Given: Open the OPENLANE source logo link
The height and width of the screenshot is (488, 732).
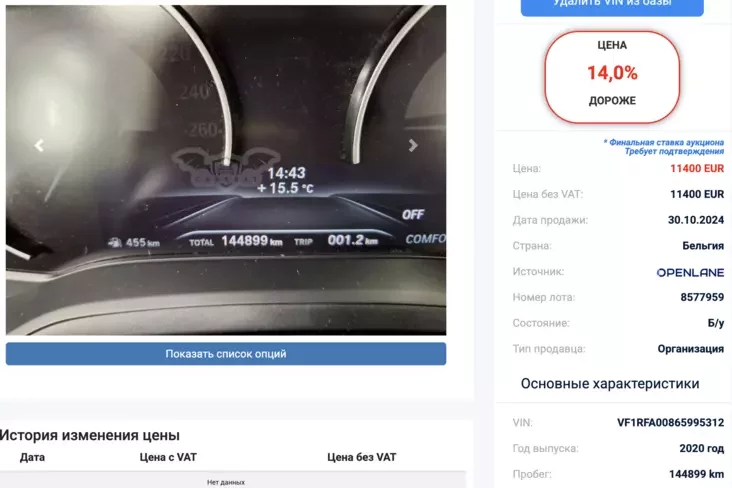Looking at the screenshot, I should pyautogui.click(x=690, y=272).
